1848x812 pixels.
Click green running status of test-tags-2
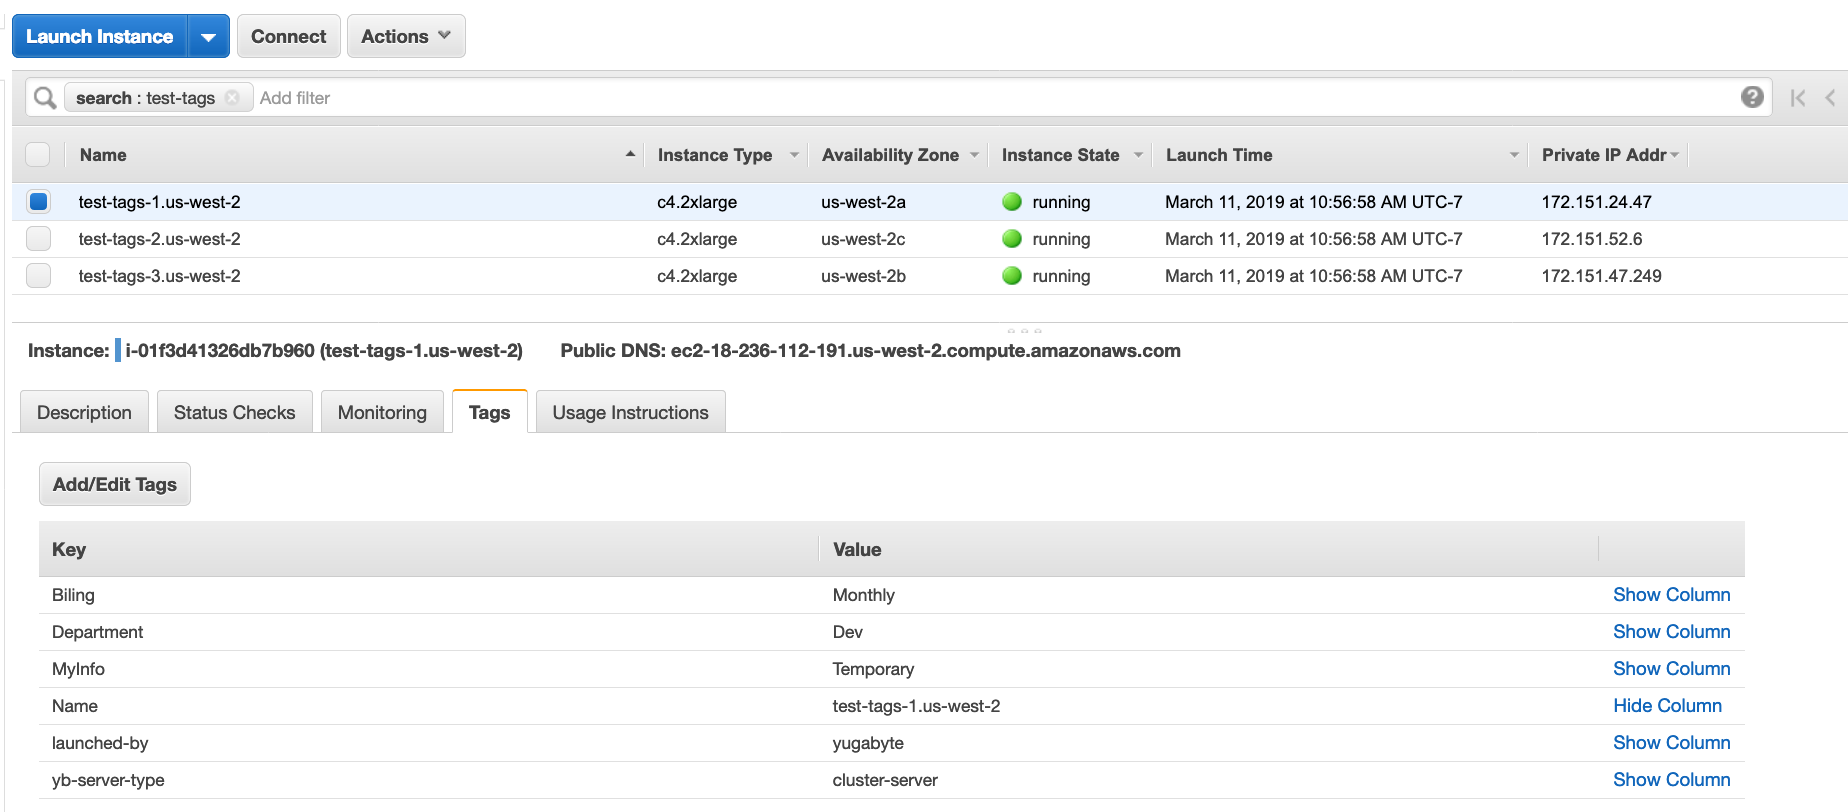click(x=1012, y=239)
